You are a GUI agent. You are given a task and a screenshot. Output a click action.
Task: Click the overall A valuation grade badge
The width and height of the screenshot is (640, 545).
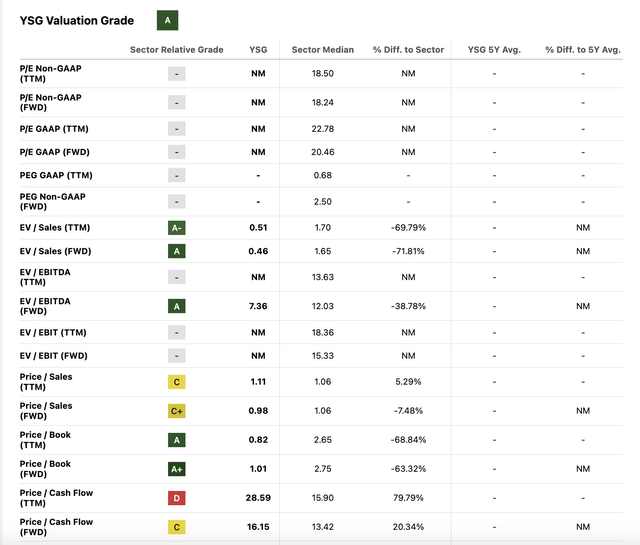click(x=167, y=20)
